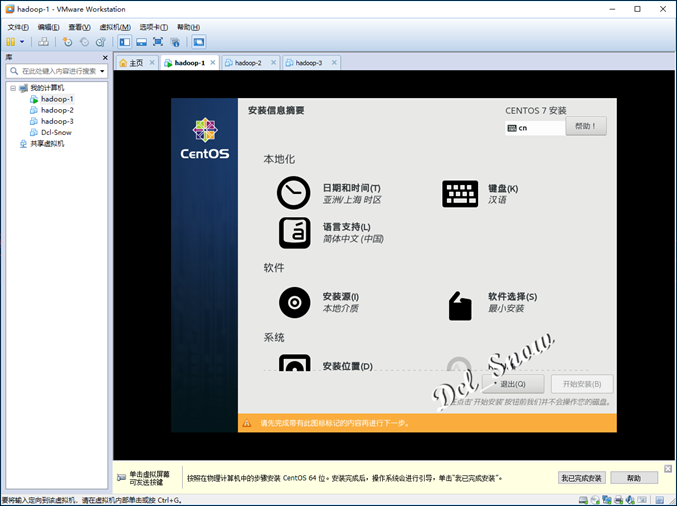Click the console view toolbar icon

[x=199, y=42]
